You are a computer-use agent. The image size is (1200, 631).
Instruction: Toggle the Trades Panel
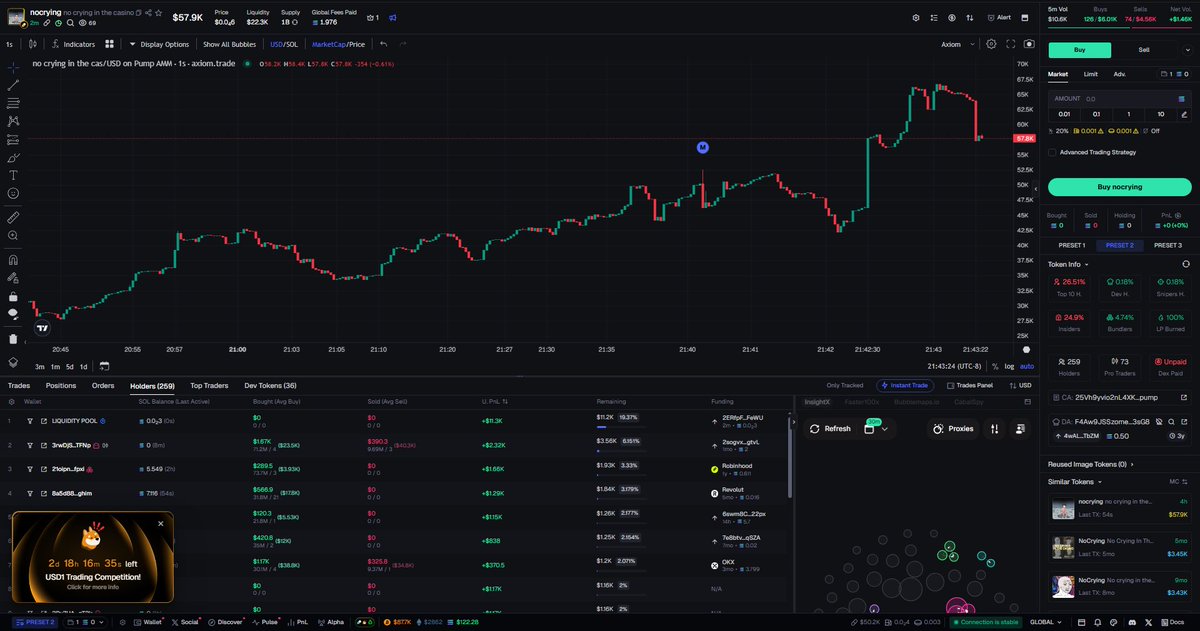pyautogui.click(x=969, y=385)
